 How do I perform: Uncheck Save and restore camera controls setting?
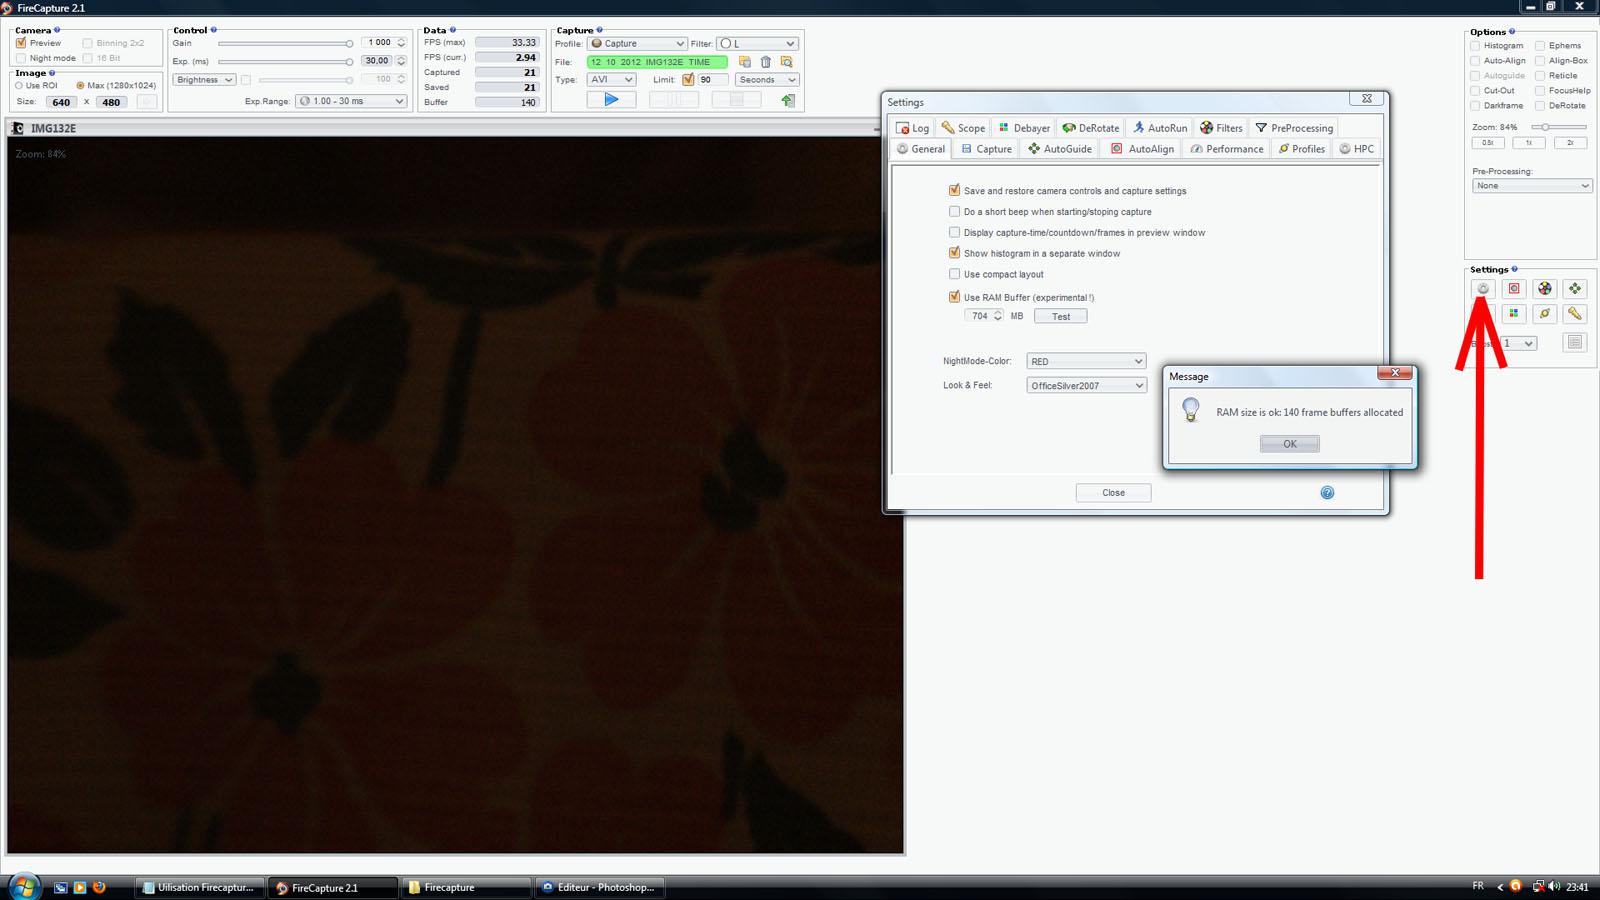click(954, 190)
